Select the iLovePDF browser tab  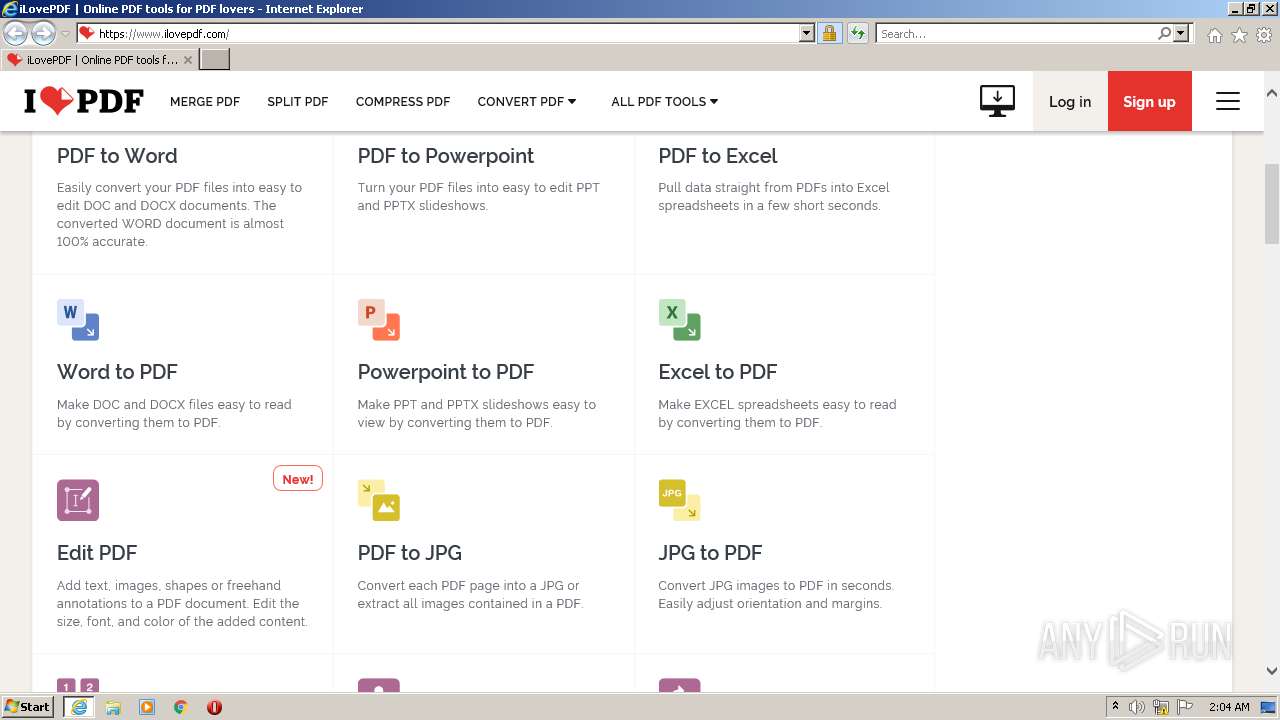(99, 60)
